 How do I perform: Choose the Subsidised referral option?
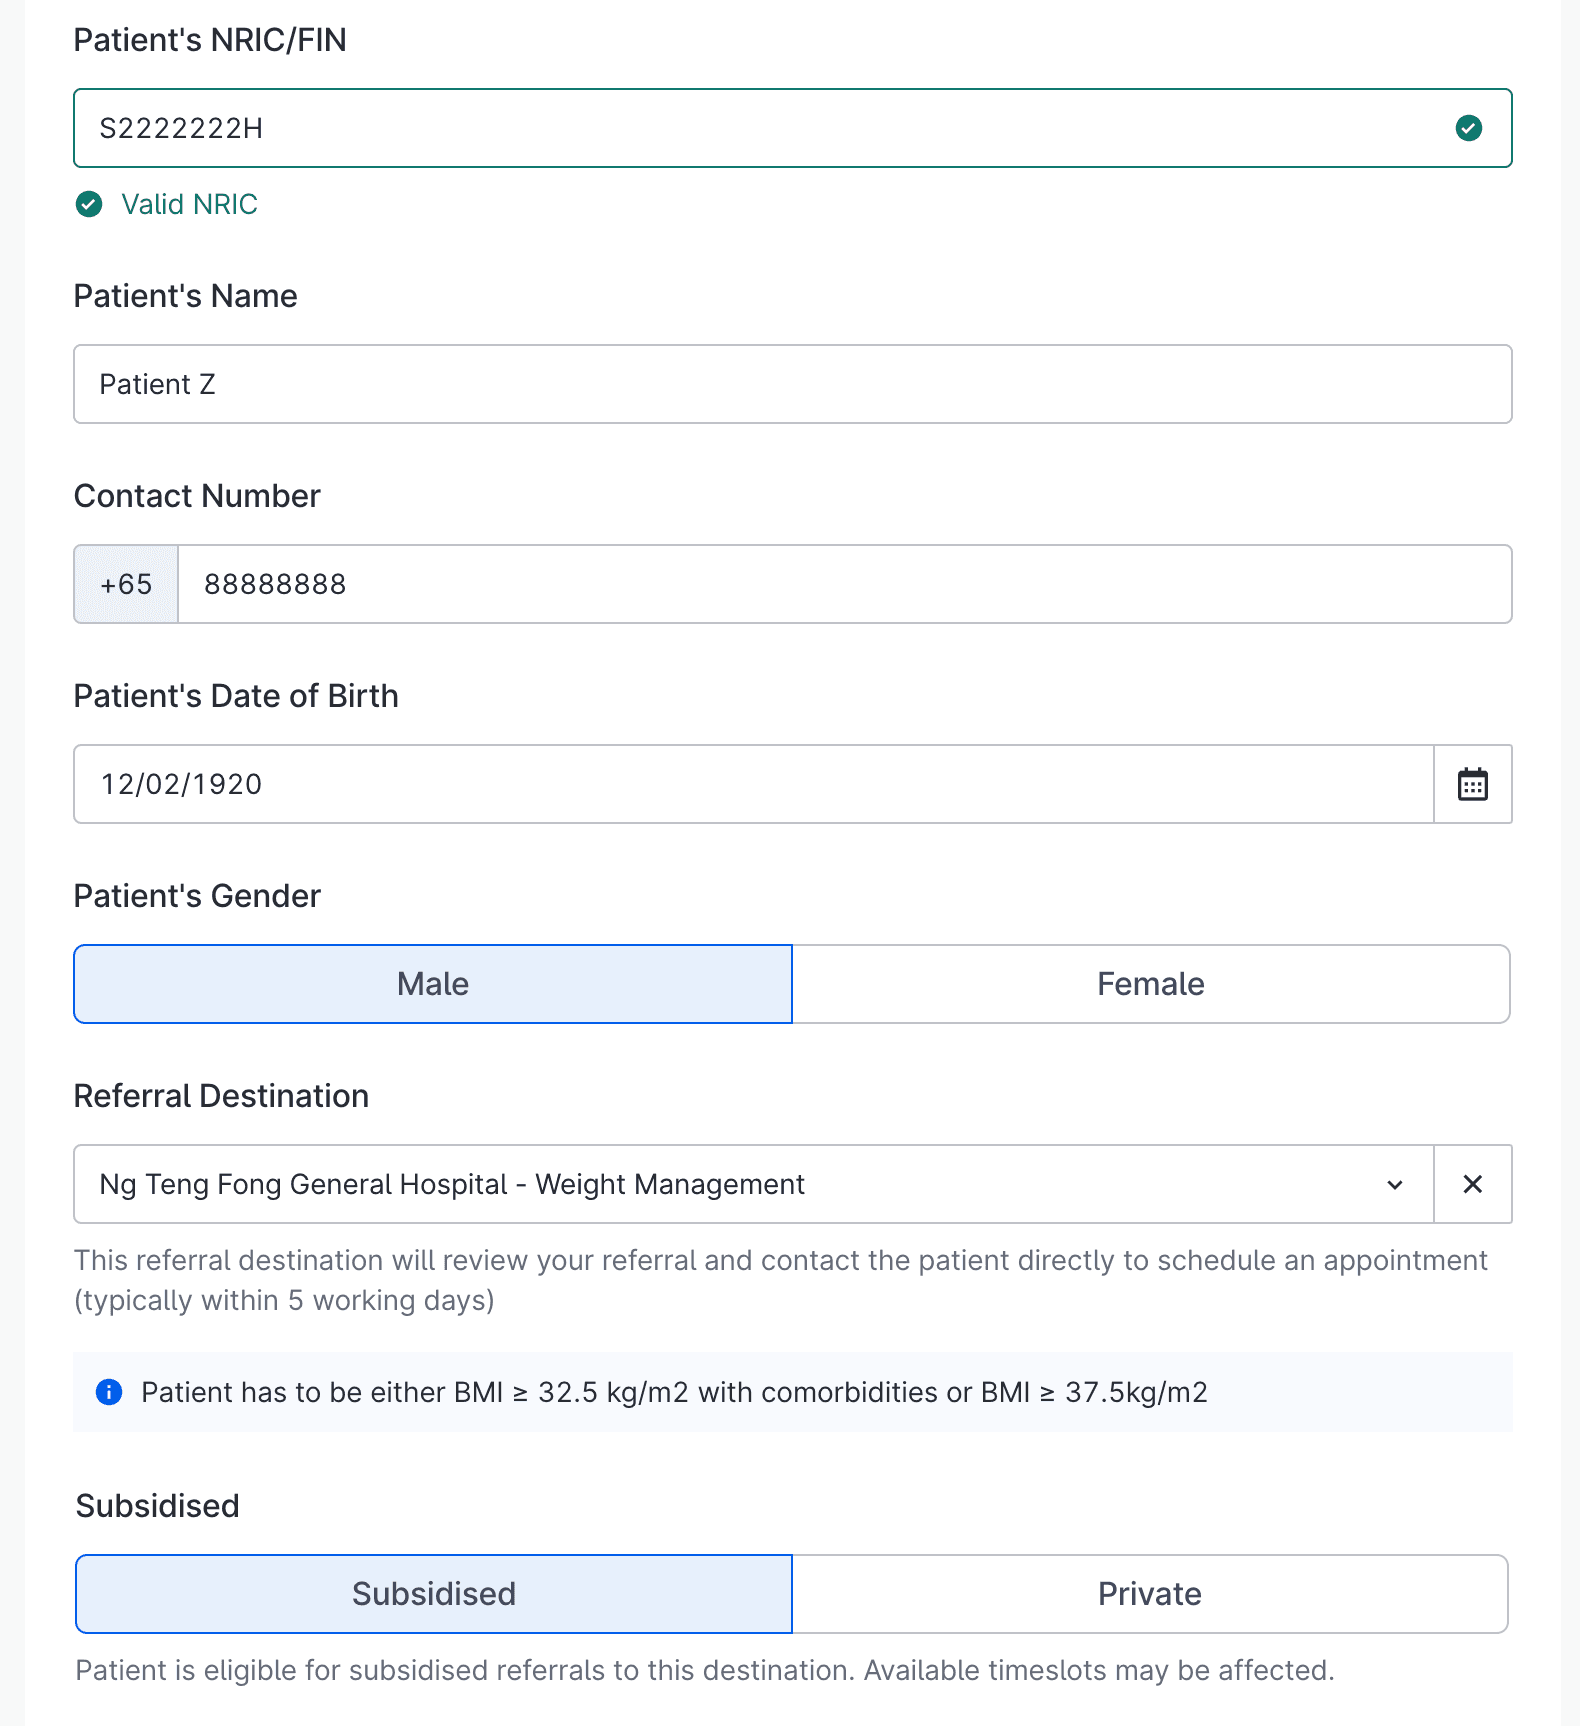pyautogui.click(x=434, y=1594)
